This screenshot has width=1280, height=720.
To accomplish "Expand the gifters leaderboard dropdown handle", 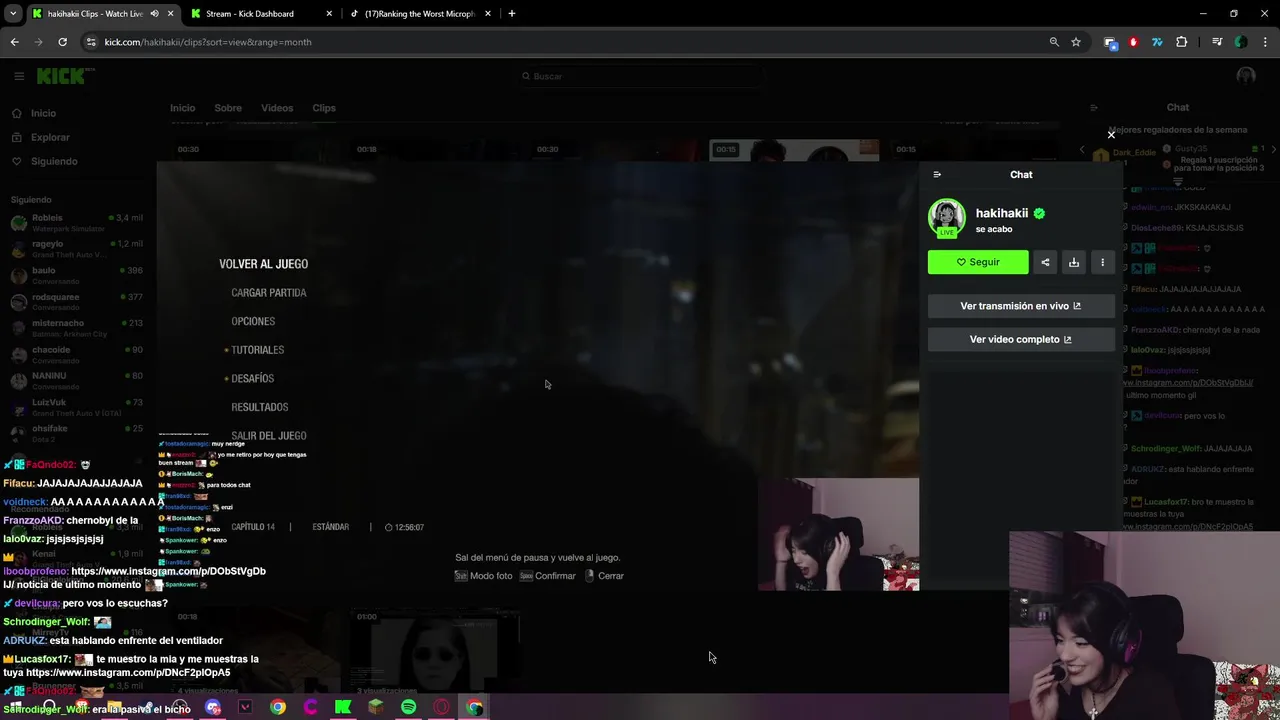I will (1177, 183).
